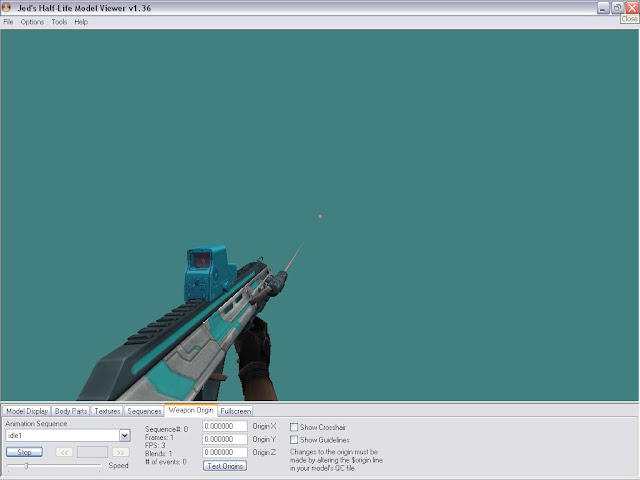Click the Origin X input field

click(224, 426)
